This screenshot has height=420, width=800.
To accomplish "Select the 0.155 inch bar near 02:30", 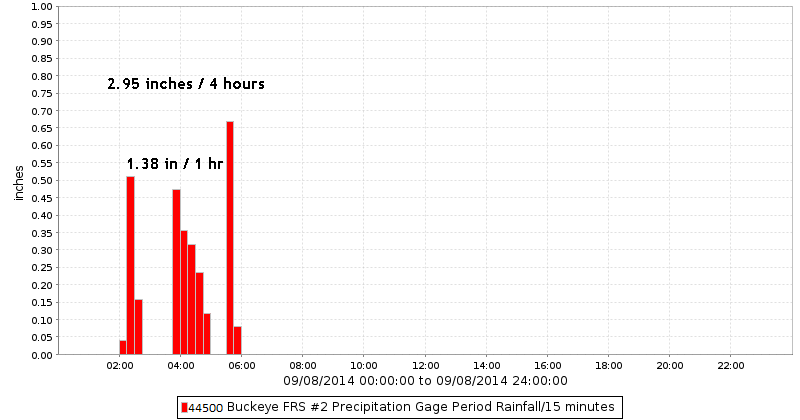I will pyautogui.click(x=138, y=327).
